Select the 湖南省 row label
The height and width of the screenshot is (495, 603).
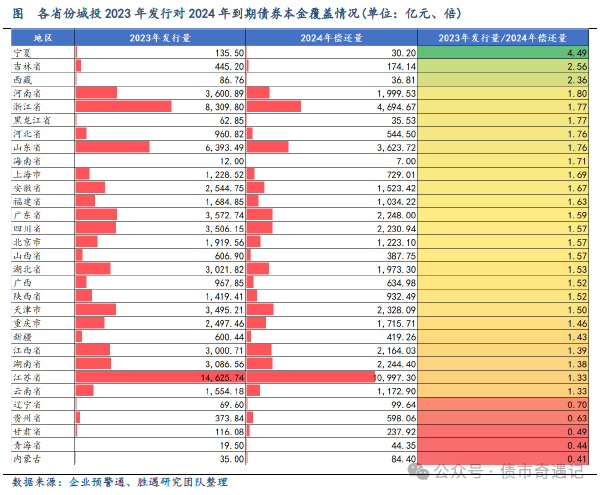point(27,364)
